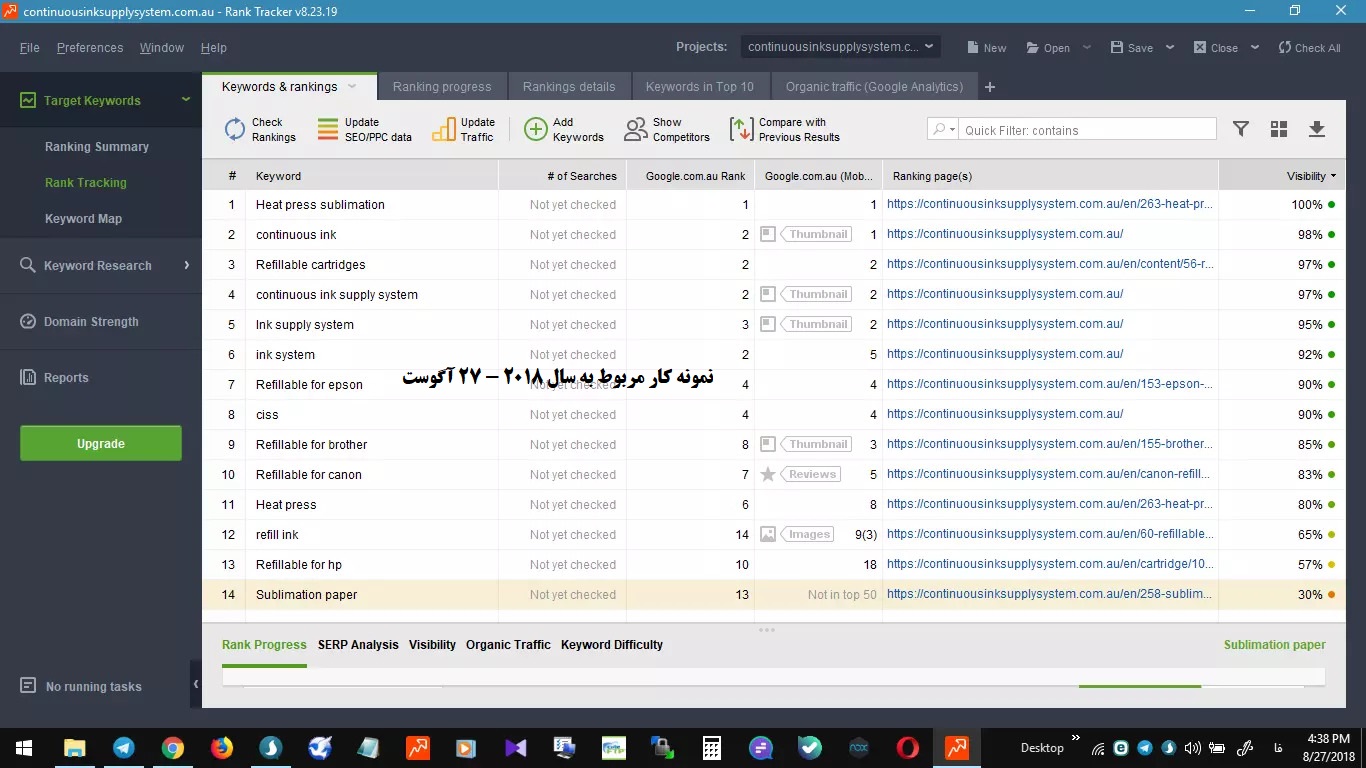Click Compare with Previous Results icon

pyautogui.click(x=741, y=129)
